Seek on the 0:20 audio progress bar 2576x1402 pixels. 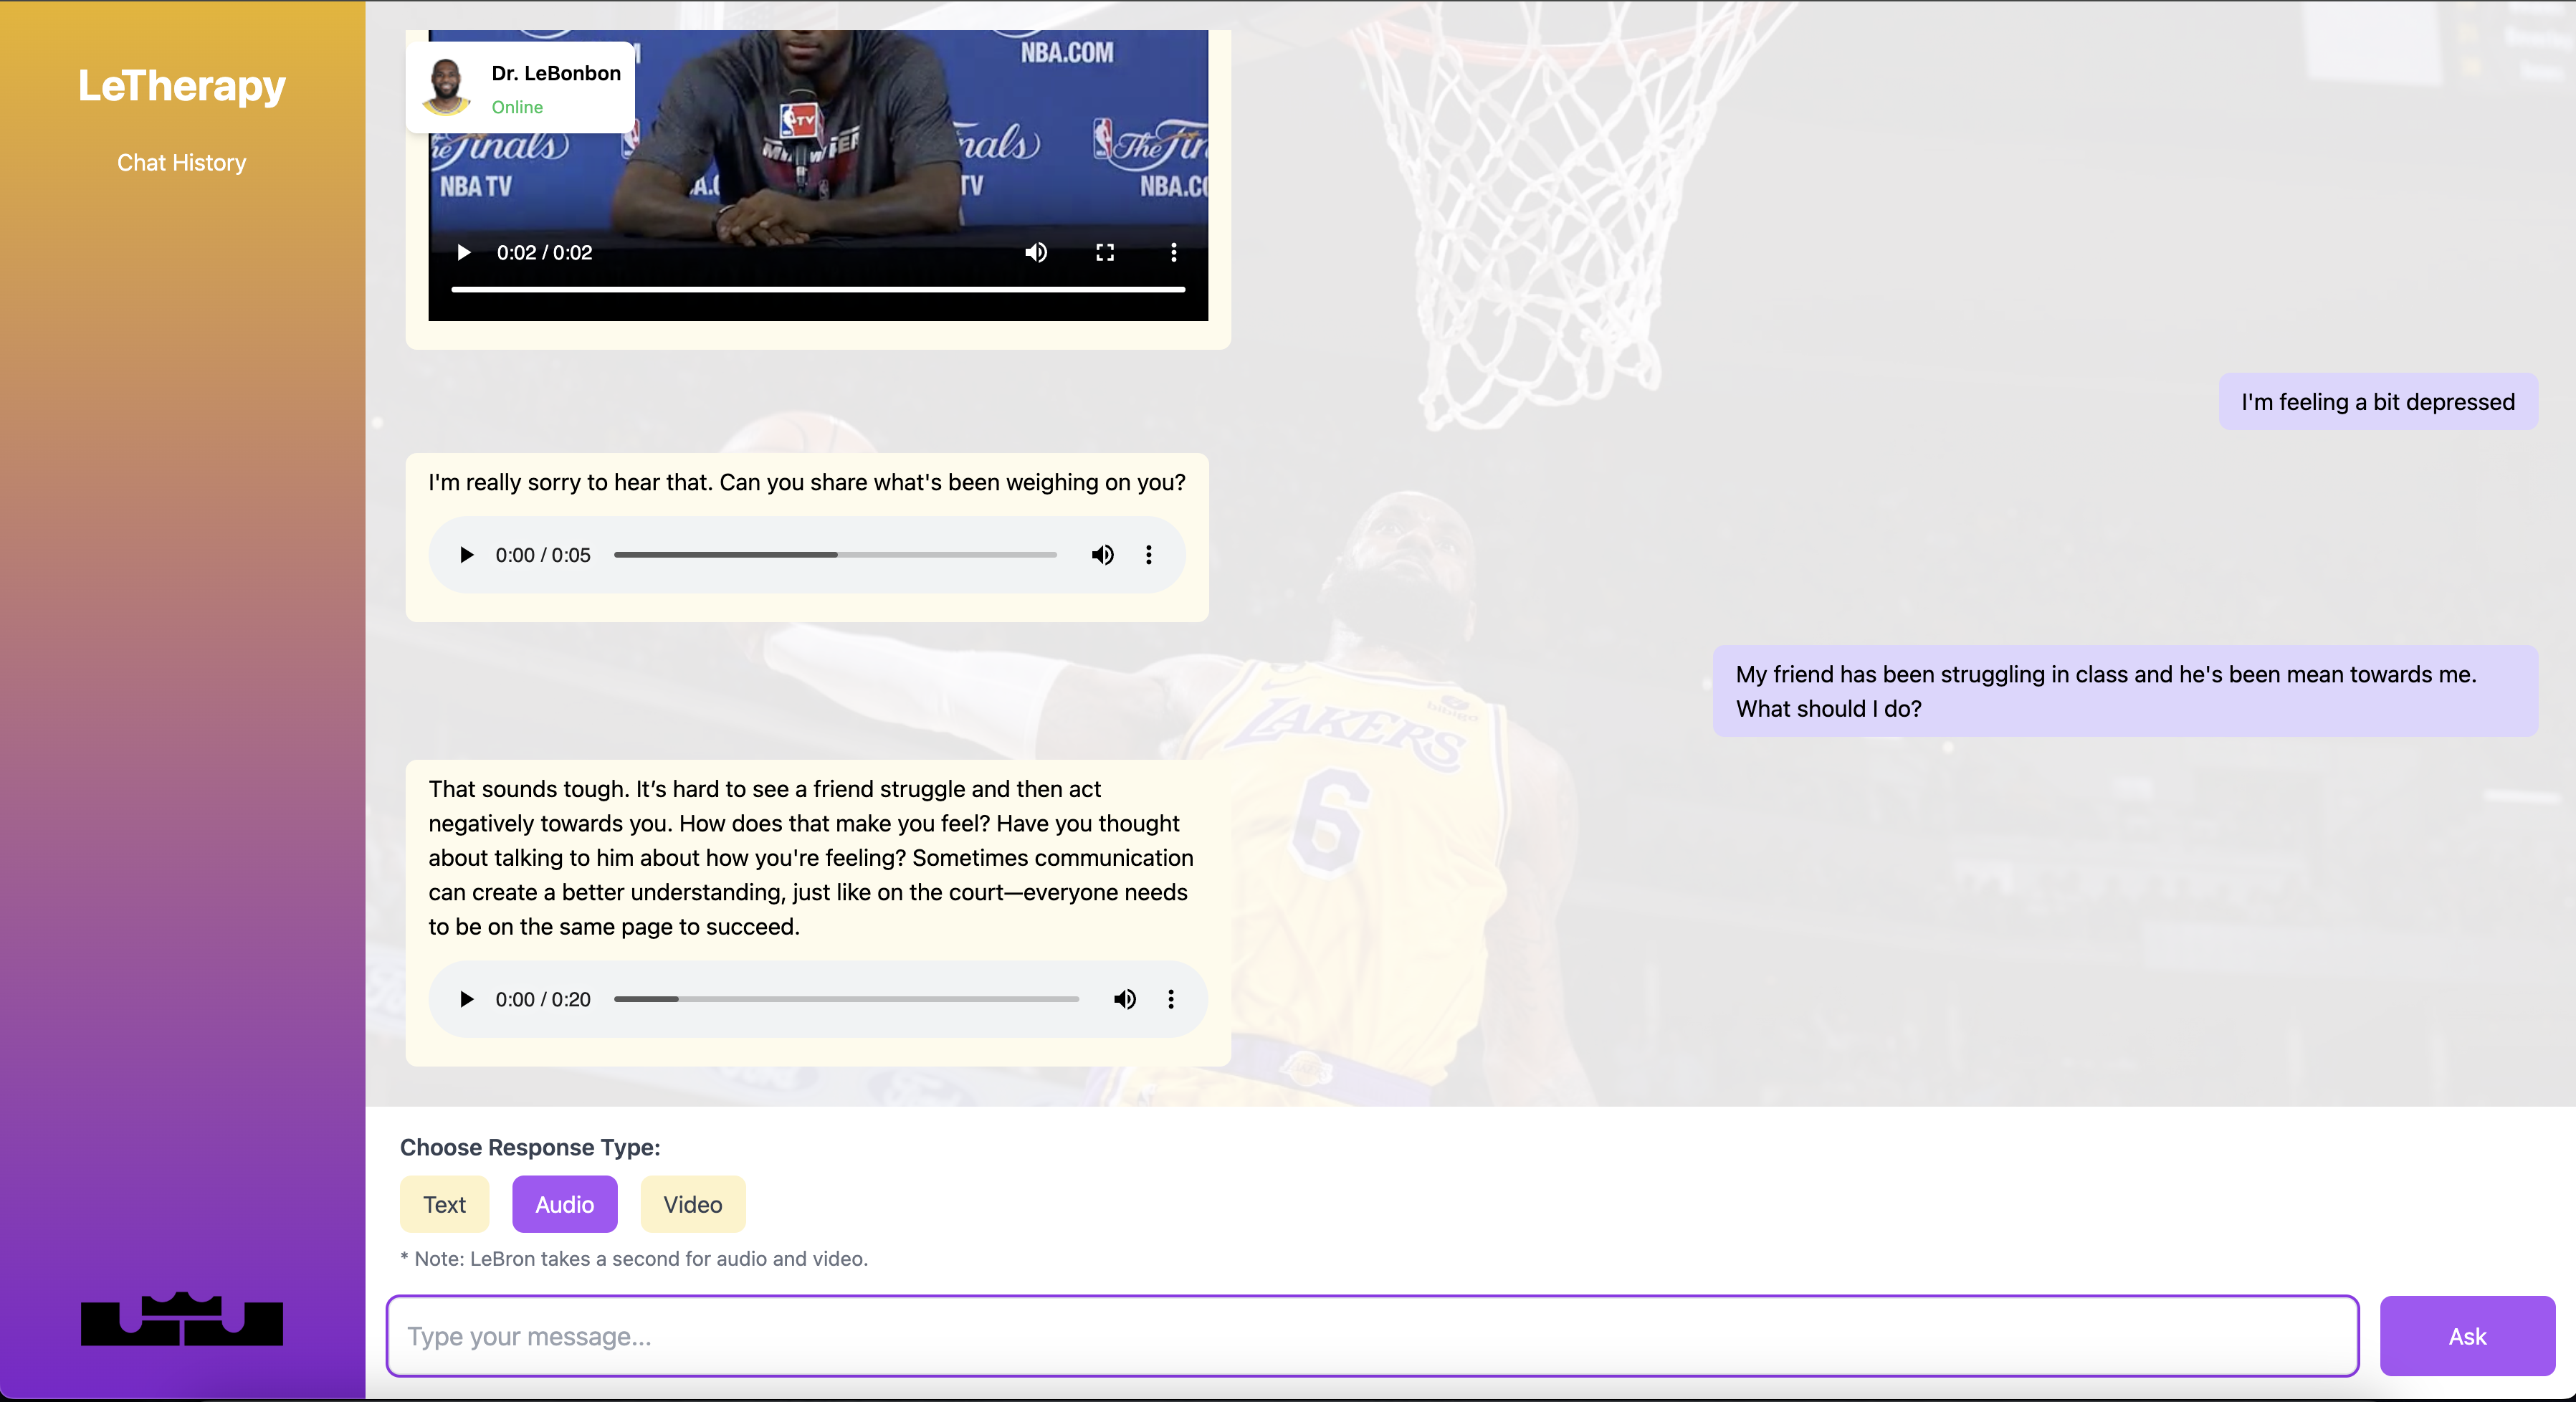point(846,999)
